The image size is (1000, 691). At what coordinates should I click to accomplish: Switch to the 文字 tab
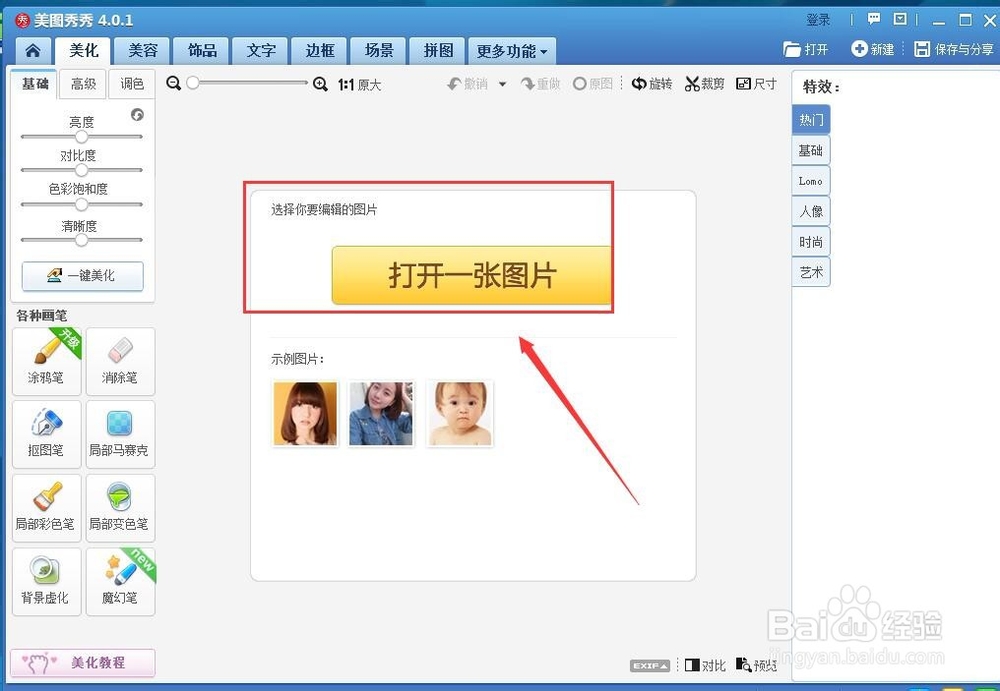point(261,50)
